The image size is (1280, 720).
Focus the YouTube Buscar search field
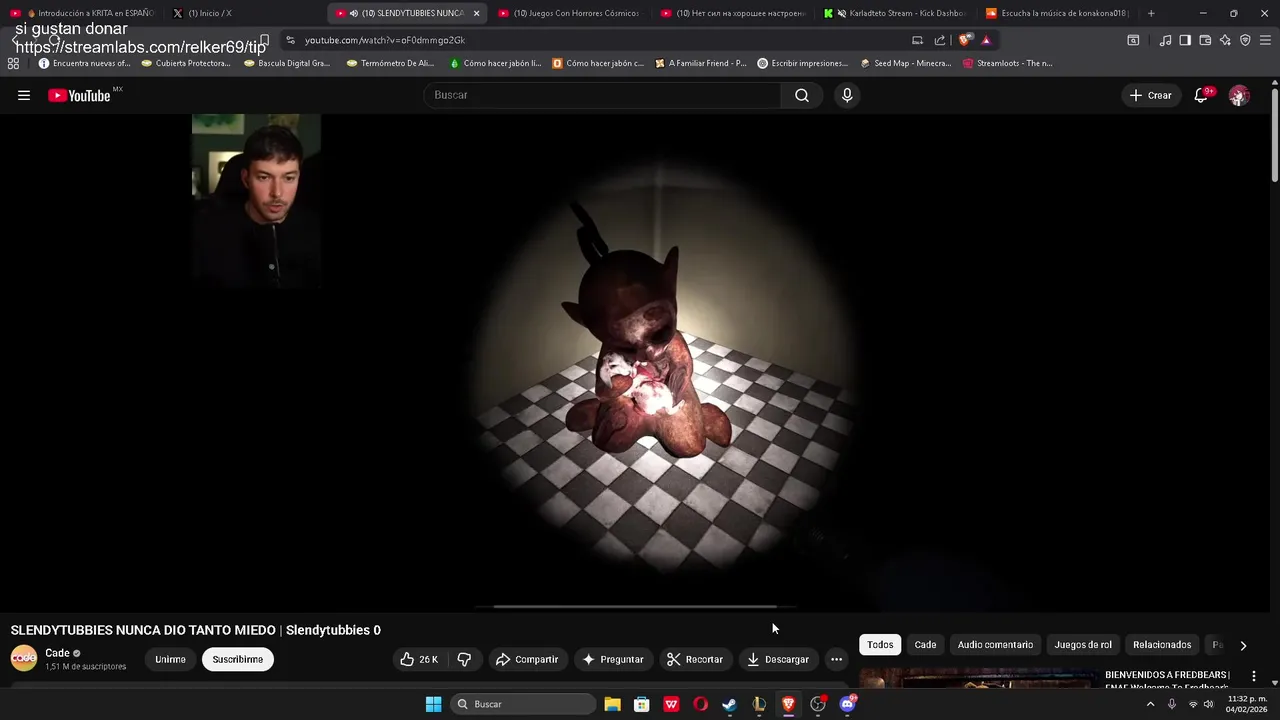(x=603, y=95)
